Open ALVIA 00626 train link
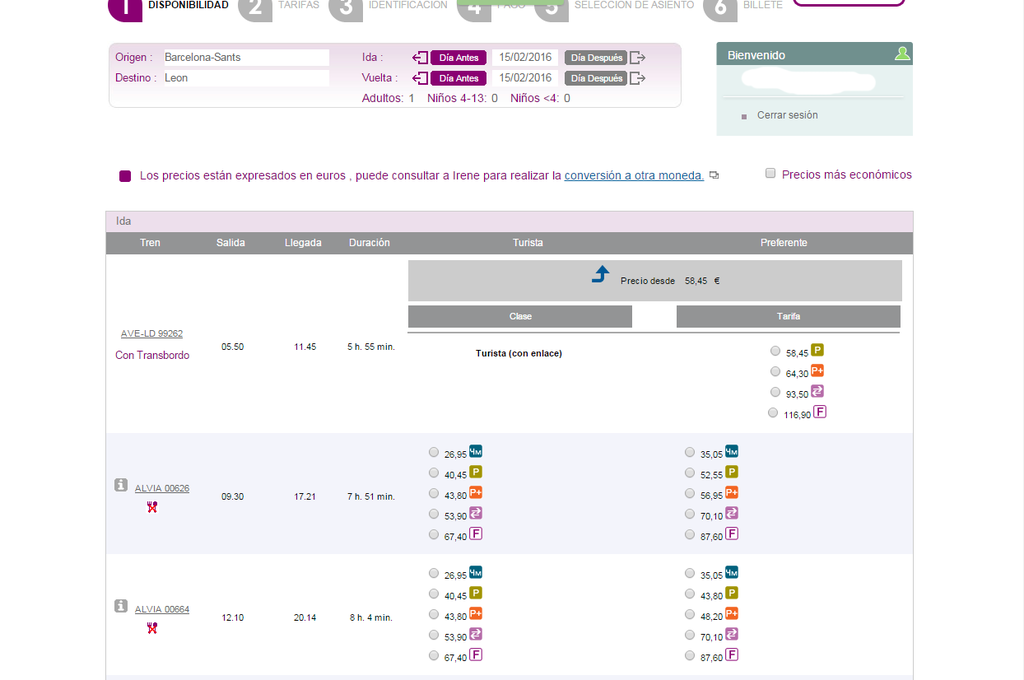 click(x=162, y=488)
